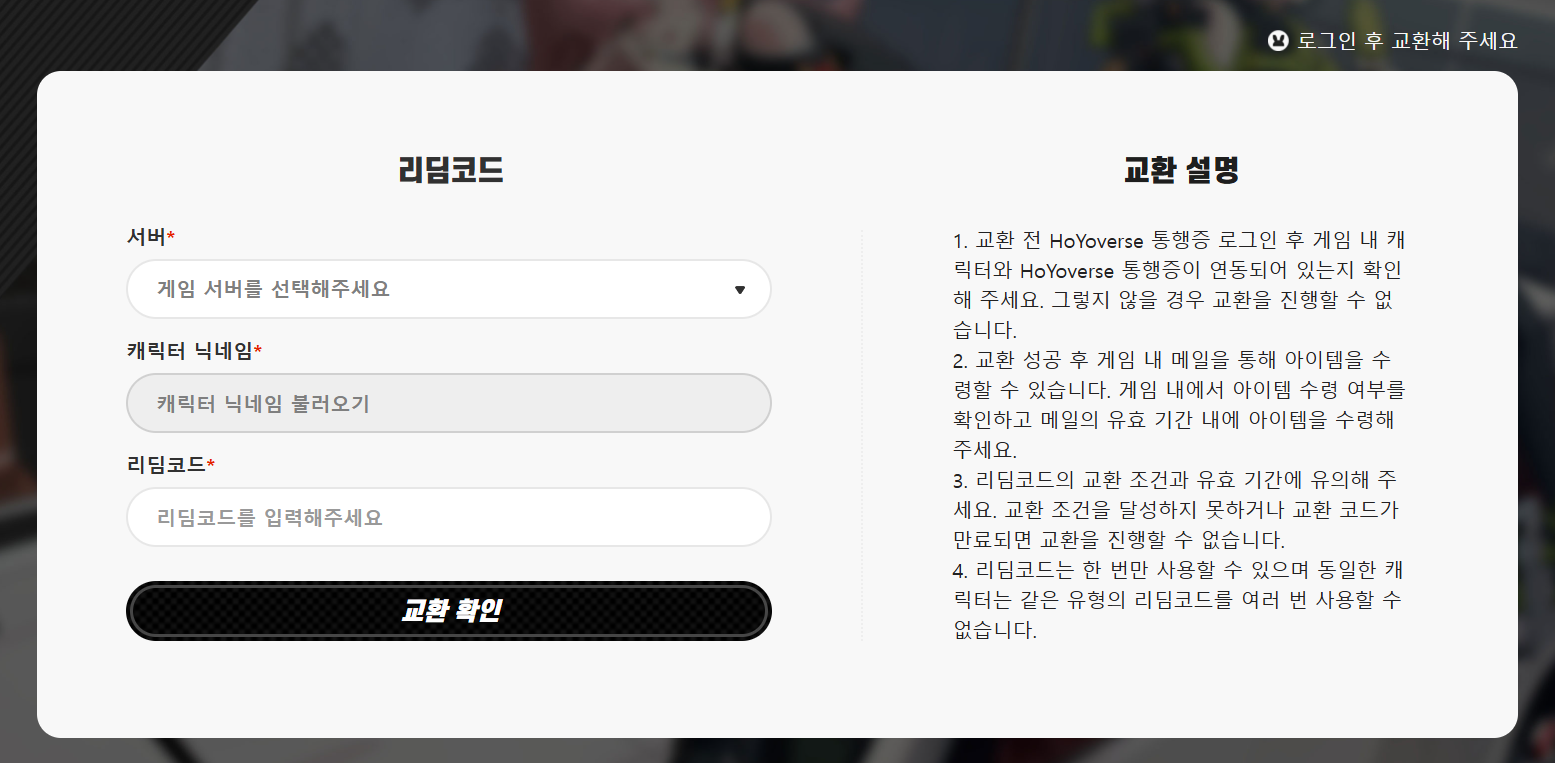
Task: Click the '리딤코드' field label above the code input
Action: pyautogui.click(x=166, y=464)
